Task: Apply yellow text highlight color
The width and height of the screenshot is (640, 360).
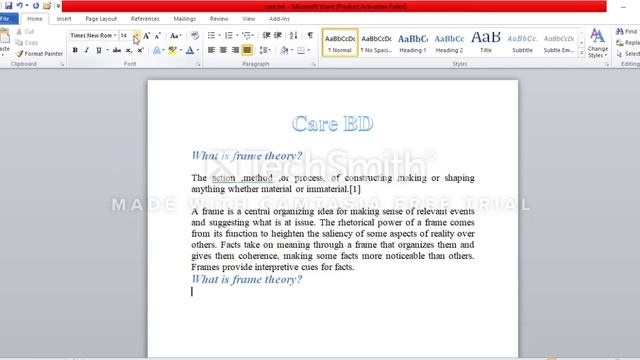Action: pyautogui.click(x=173, y=50)
